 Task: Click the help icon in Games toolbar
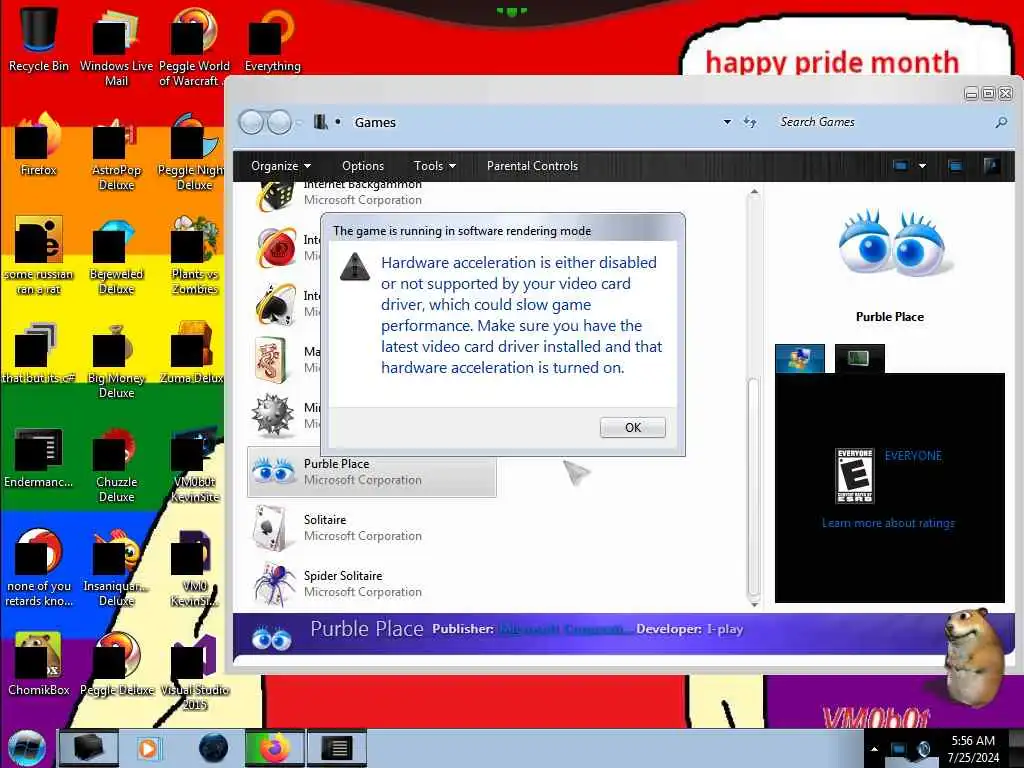(991, 166)
